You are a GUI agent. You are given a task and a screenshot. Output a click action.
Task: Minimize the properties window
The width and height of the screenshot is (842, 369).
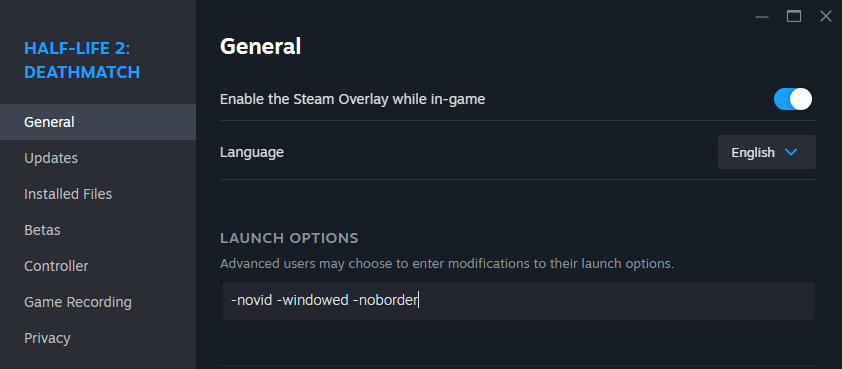pyautogui.click(x=762, y=17)
